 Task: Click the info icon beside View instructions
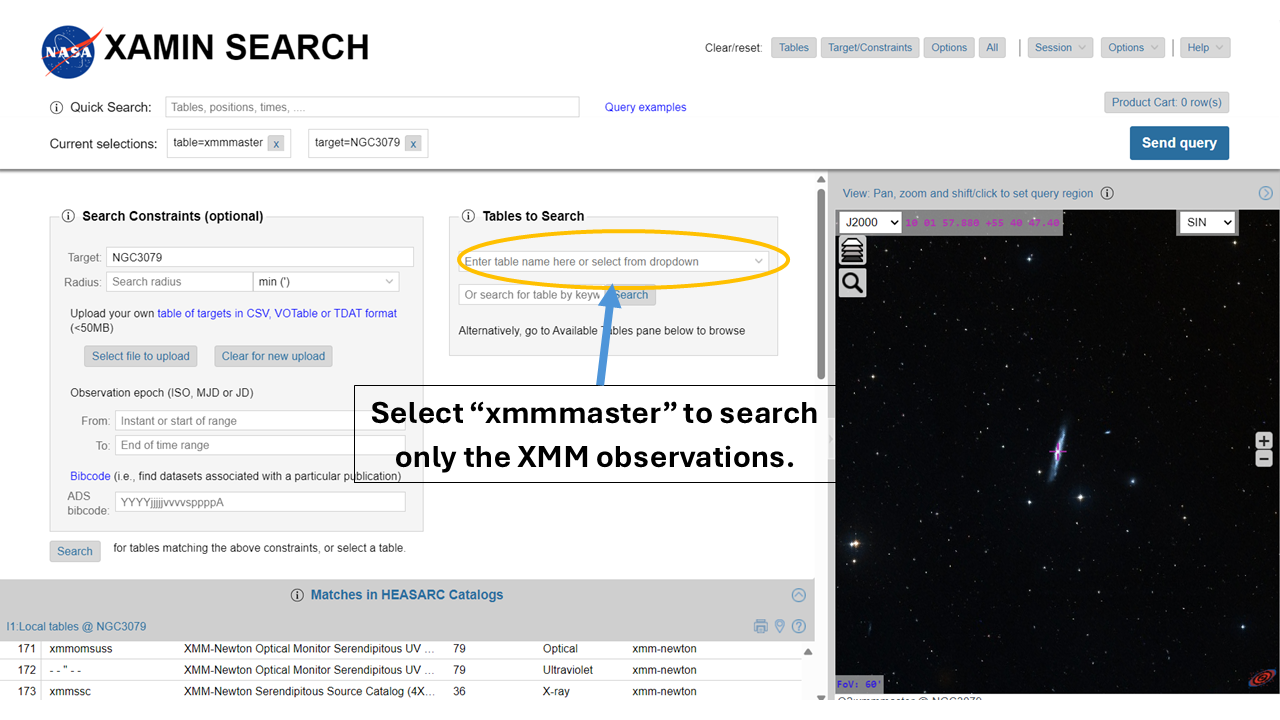tap(1107, 193)
